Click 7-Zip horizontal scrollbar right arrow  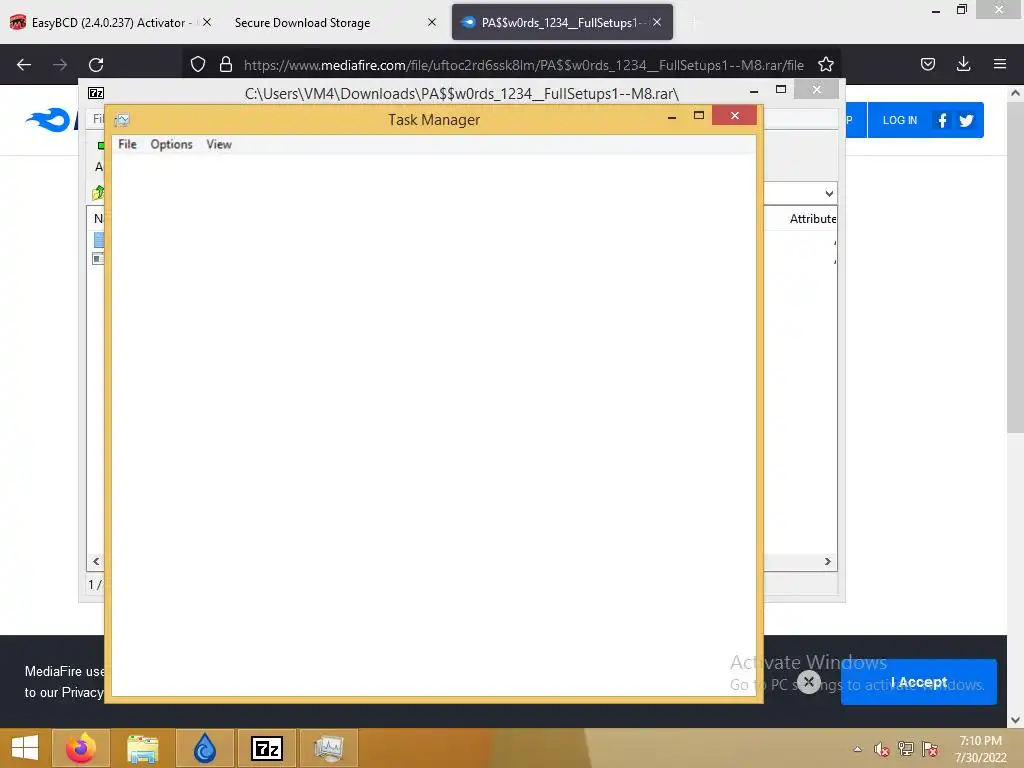[x=827, y=562]
